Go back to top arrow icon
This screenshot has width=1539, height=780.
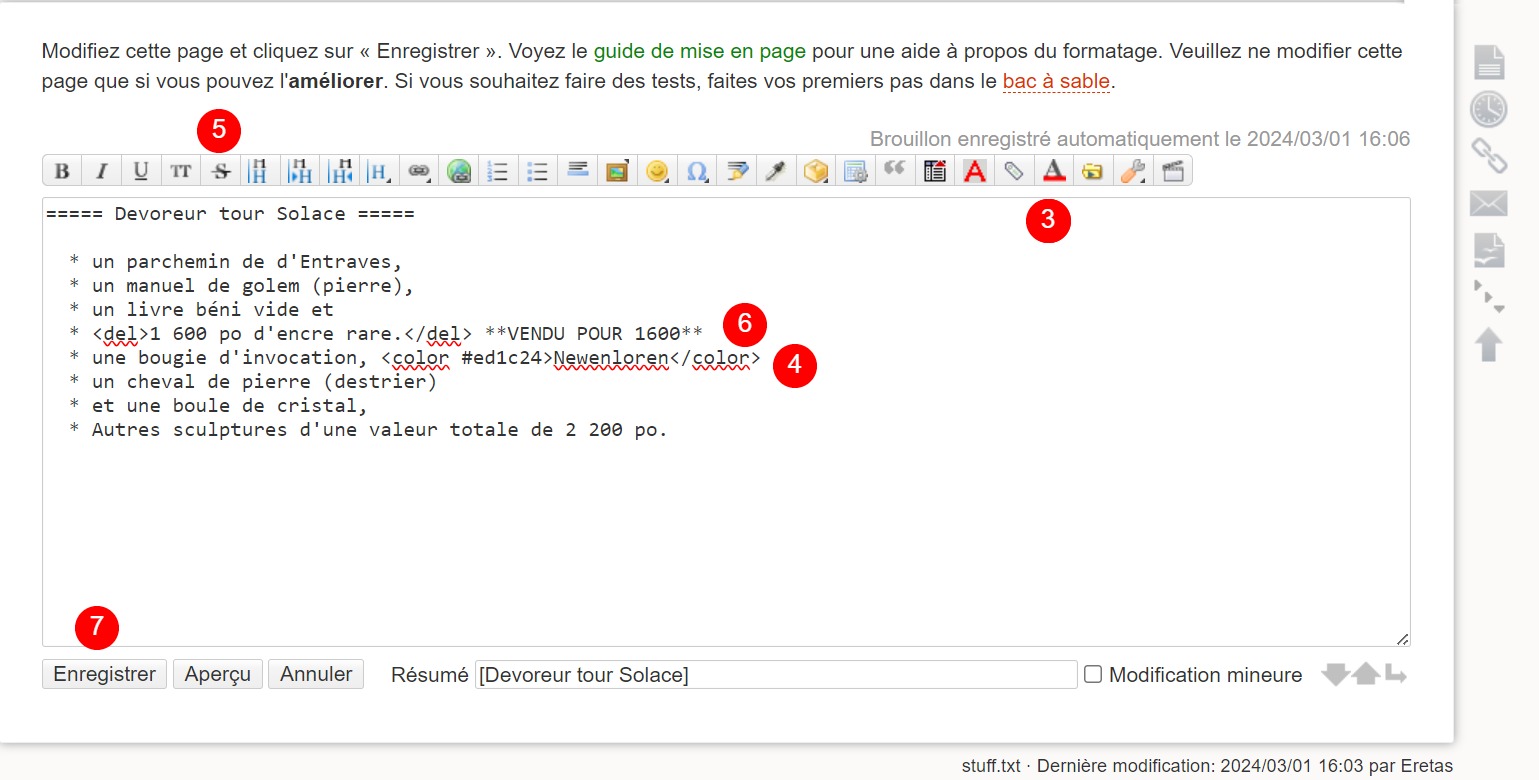pos(1488,345)
